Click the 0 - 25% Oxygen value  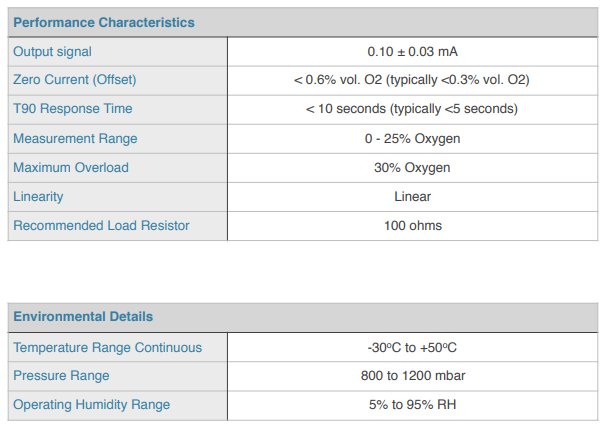pos(412,138)
